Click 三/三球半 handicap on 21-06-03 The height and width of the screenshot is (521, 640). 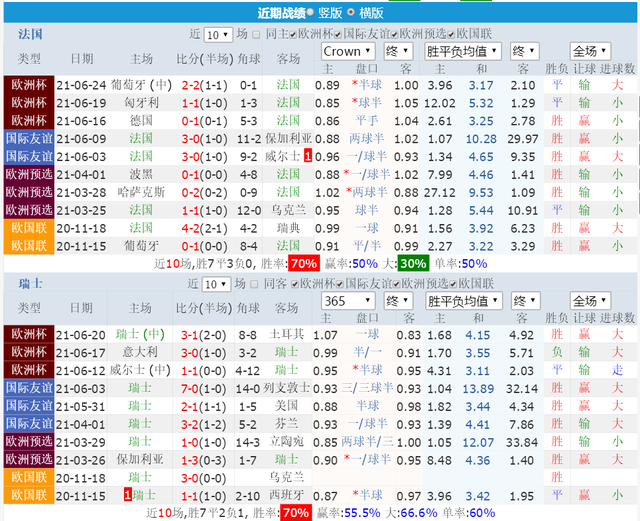pyautogui.click(x=367, y=388)
